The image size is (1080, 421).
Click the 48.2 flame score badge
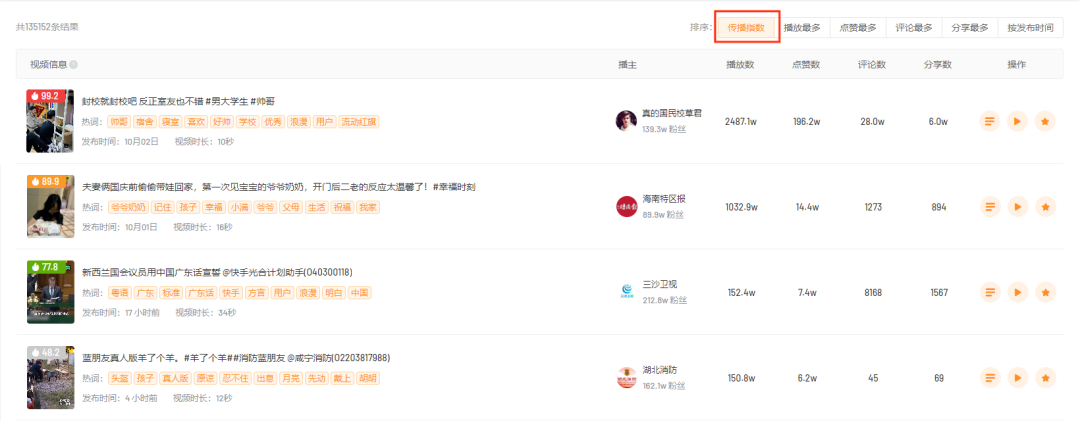[x=45, y=352]
